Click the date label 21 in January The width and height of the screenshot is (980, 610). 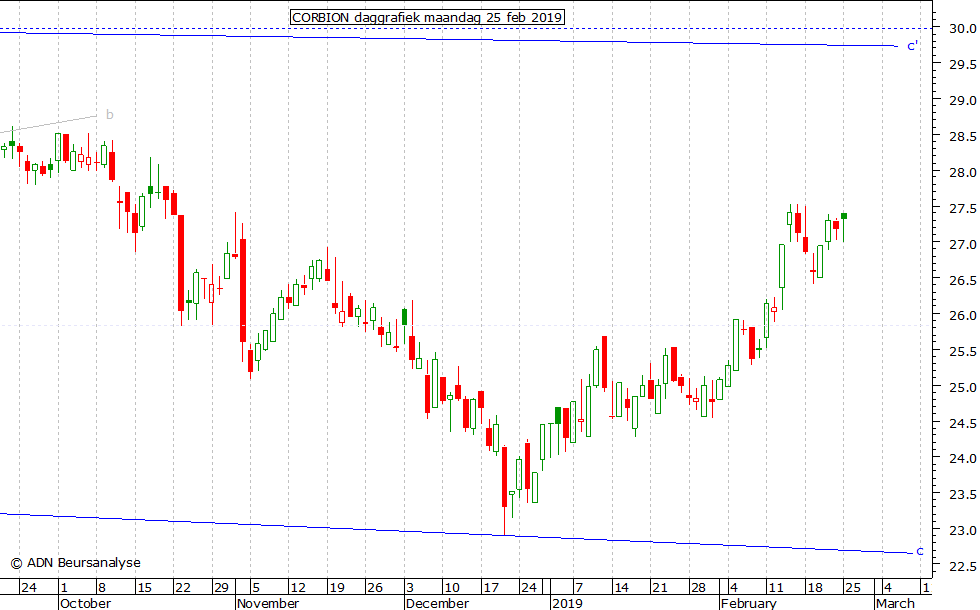point(660,588)
